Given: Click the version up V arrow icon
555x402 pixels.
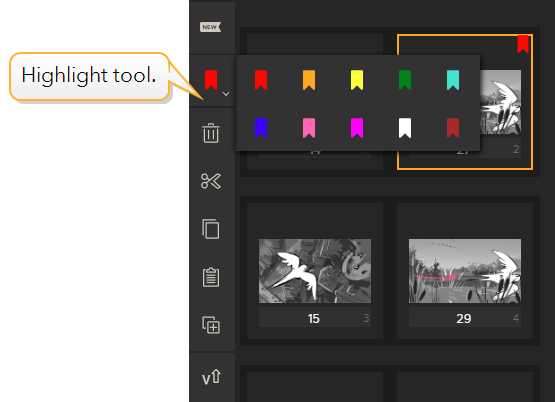Looking at the screenshot, I should click(212, 377).
